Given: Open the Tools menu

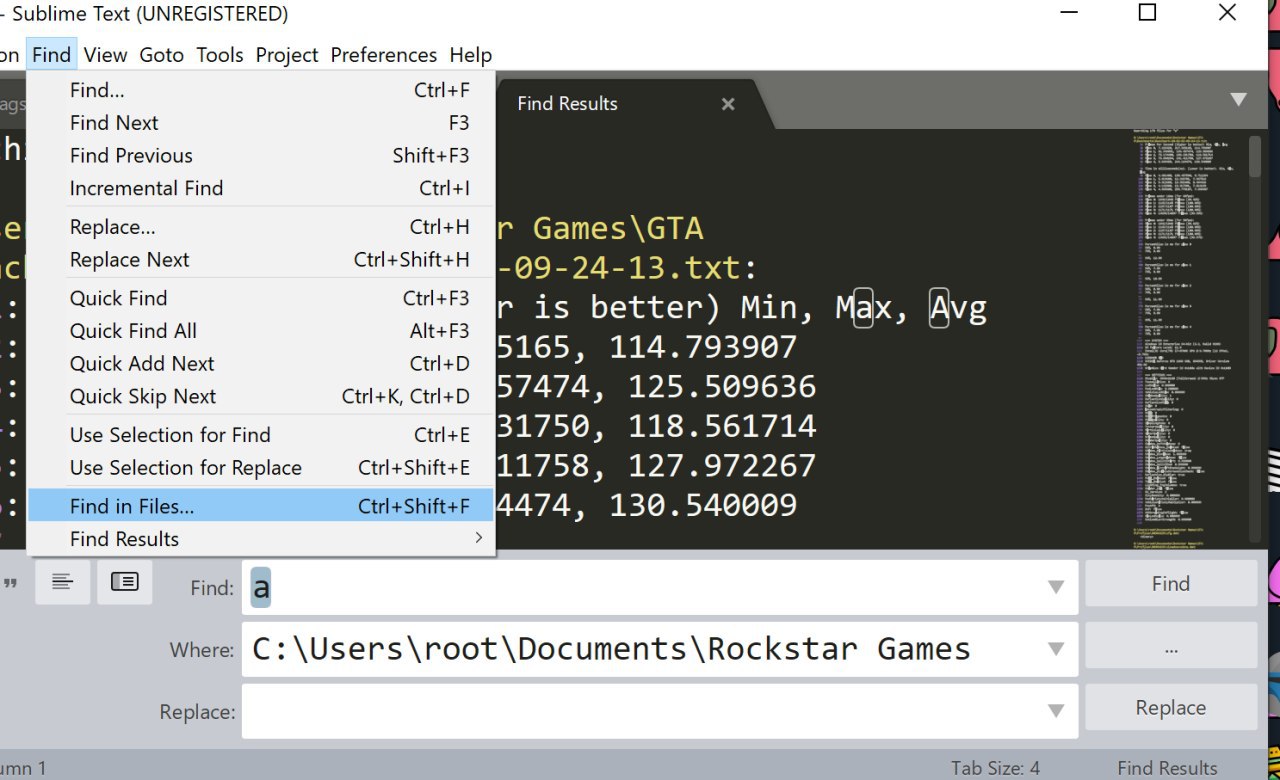Looking at the screenshot, I should [x=219, y=55].
